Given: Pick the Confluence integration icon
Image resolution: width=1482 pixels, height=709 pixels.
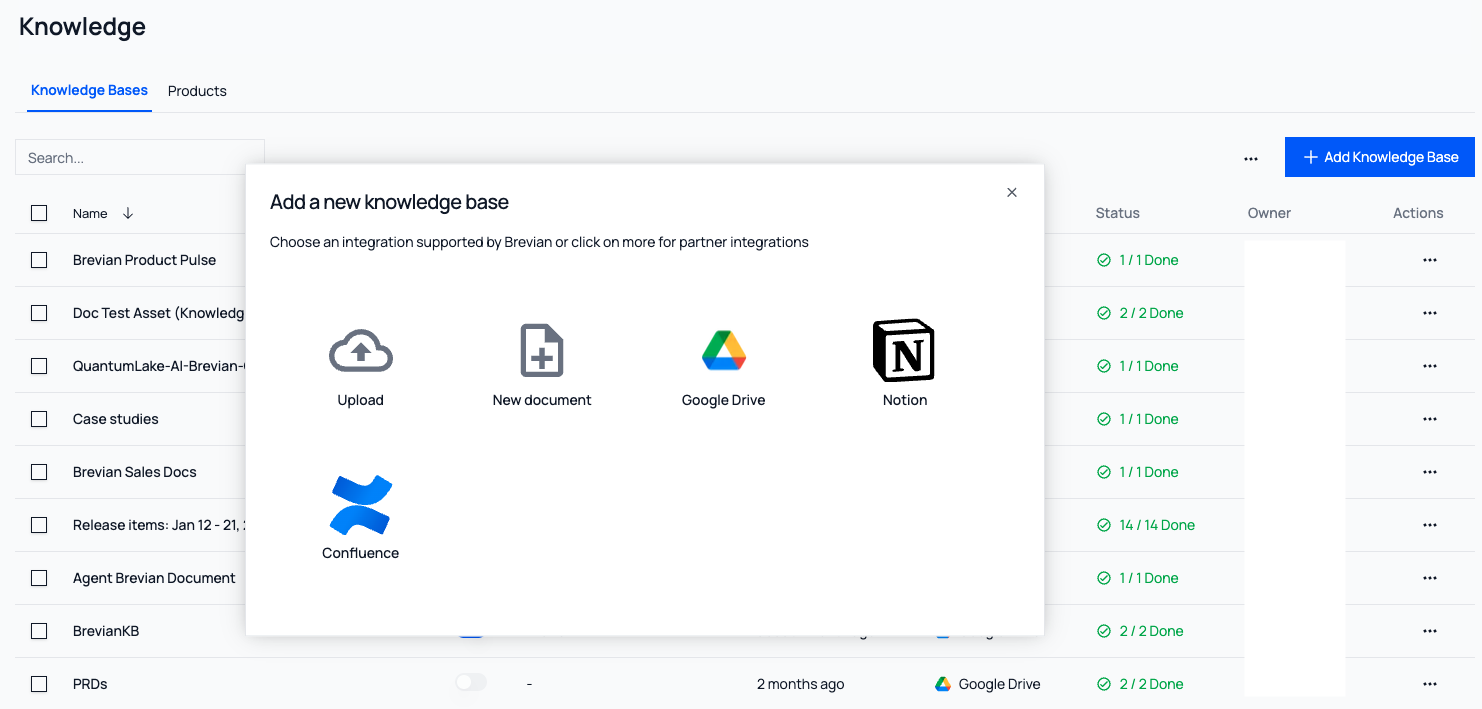Looking at the screenshot, I should coord(360,504).
